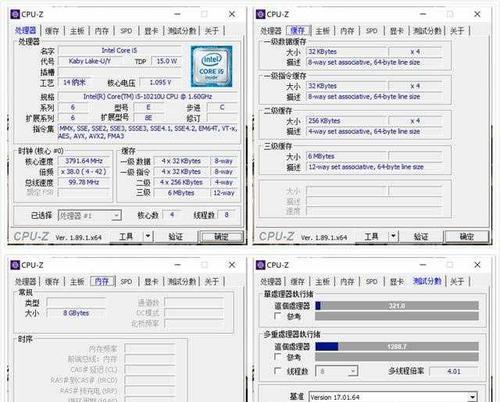The width and height of the screenshot is (500, 402).
Task: Click the empty 参考 bar under 单处理器执行绪
Action: tap(397, 316)
